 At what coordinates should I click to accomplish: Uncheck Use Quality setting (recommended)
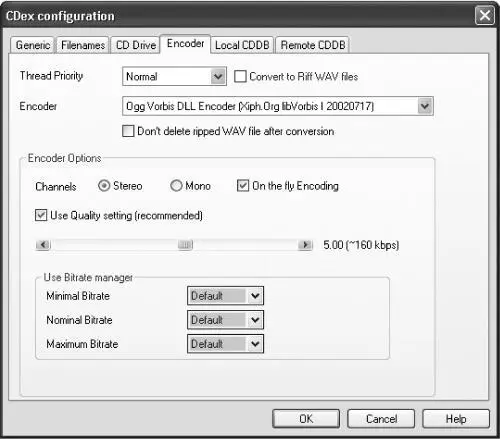pyautogui.click(x=41, y=215)
